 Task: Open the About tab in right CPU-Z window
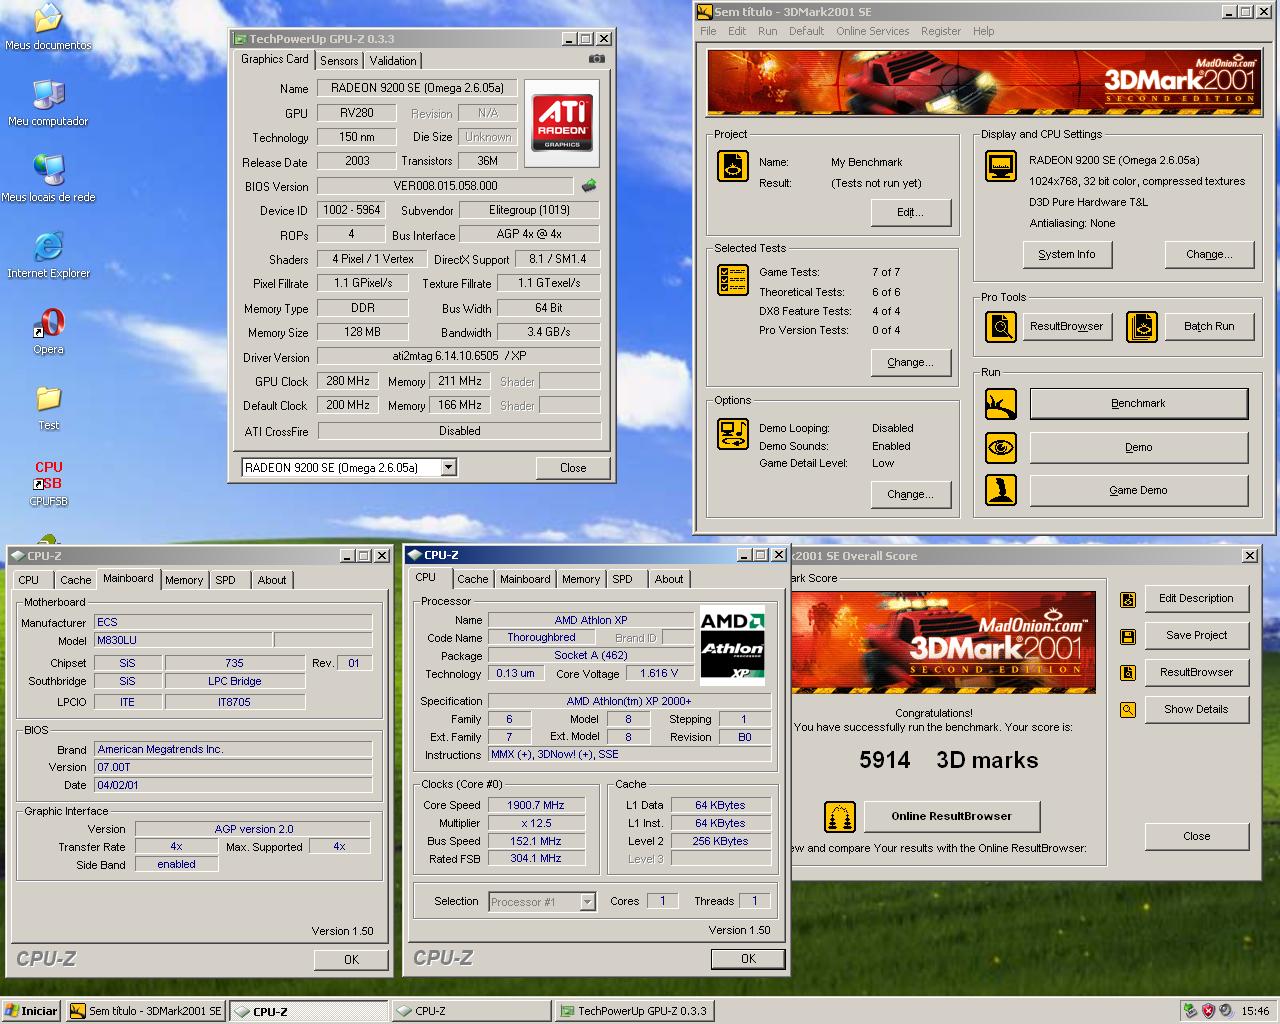pyautogui.click(x=669, y=579)
